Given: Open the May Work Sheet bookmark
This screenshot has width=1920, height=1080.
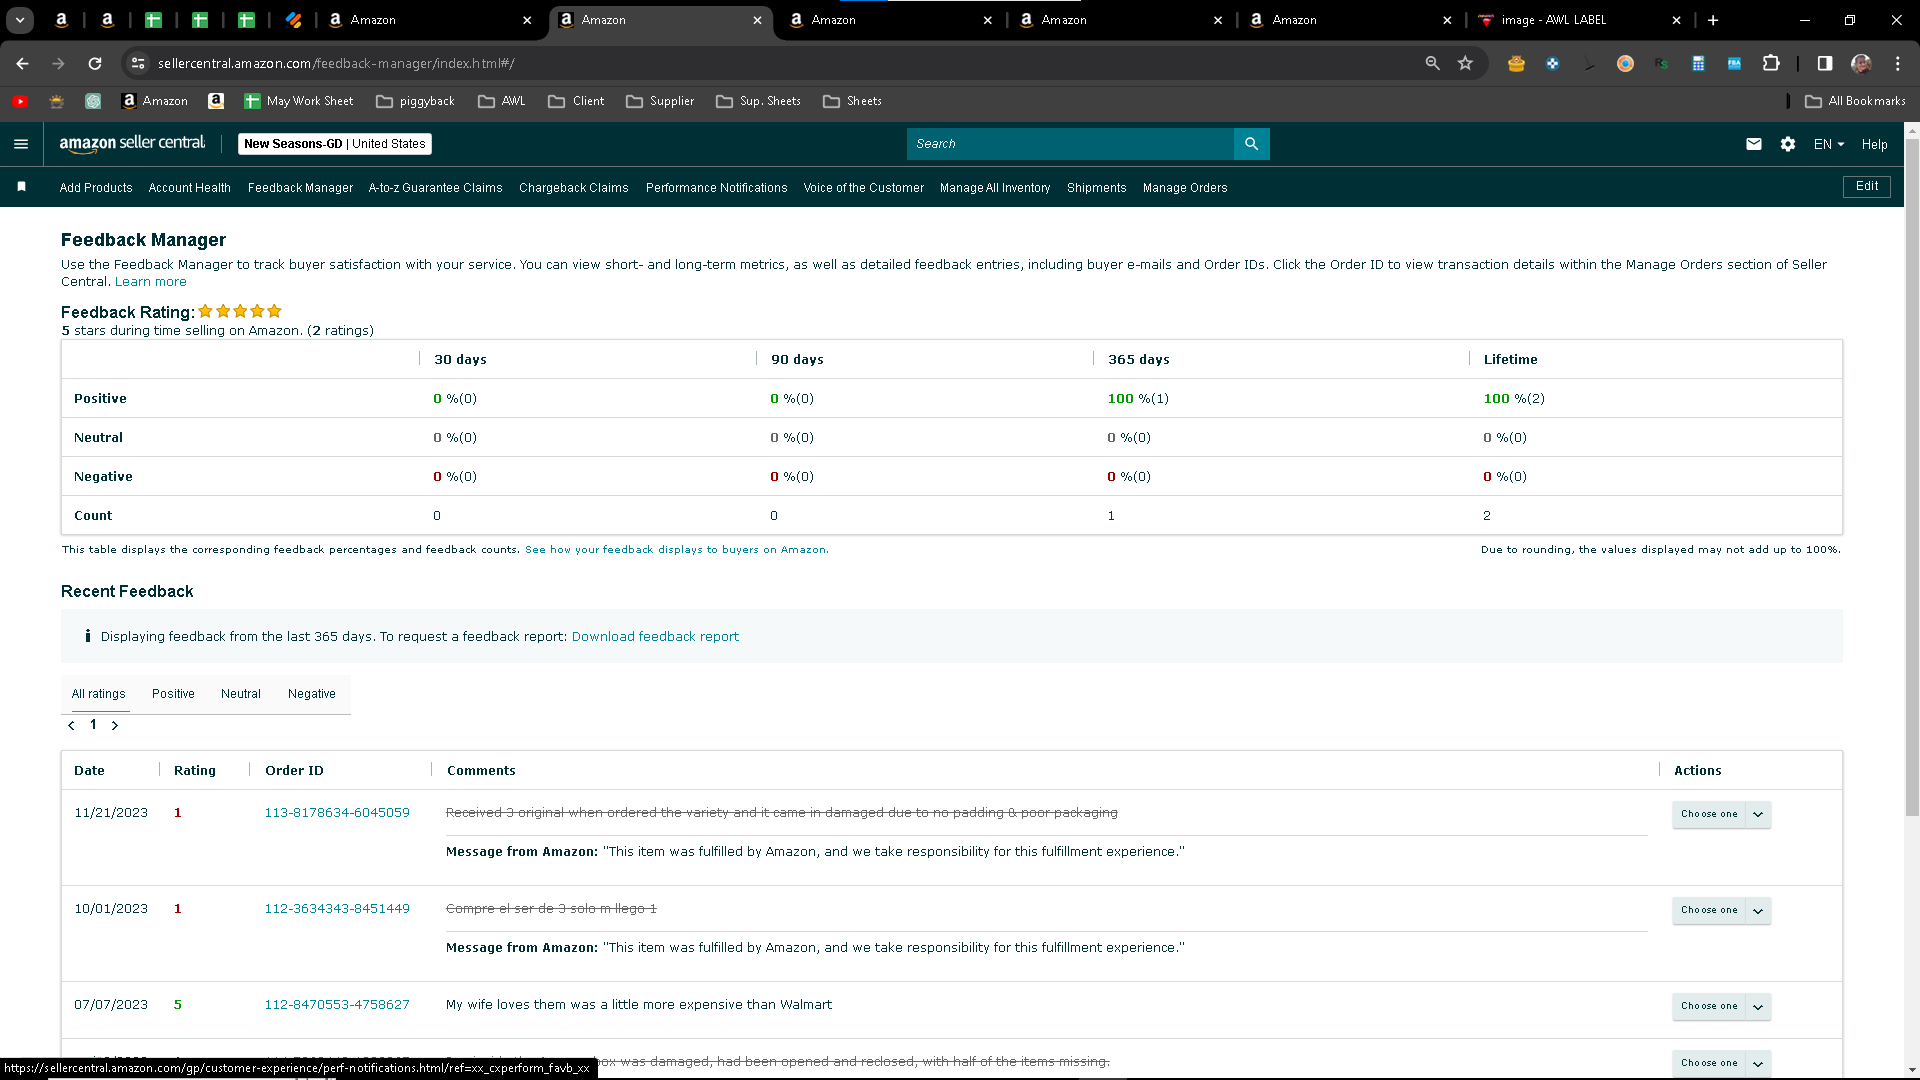Looking at the screenshot, I should point(298,101).
